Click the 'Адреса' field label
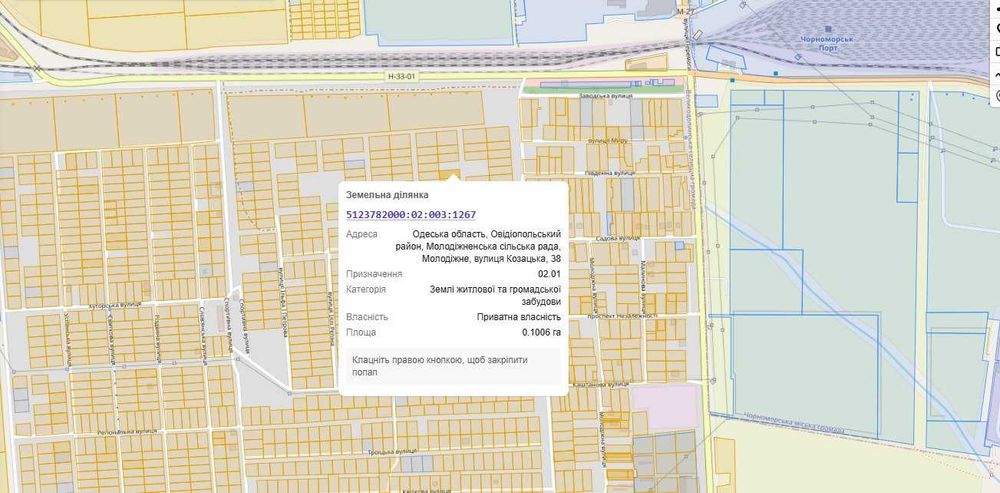The image size is (1000, 493). click(x=362, y=234)
